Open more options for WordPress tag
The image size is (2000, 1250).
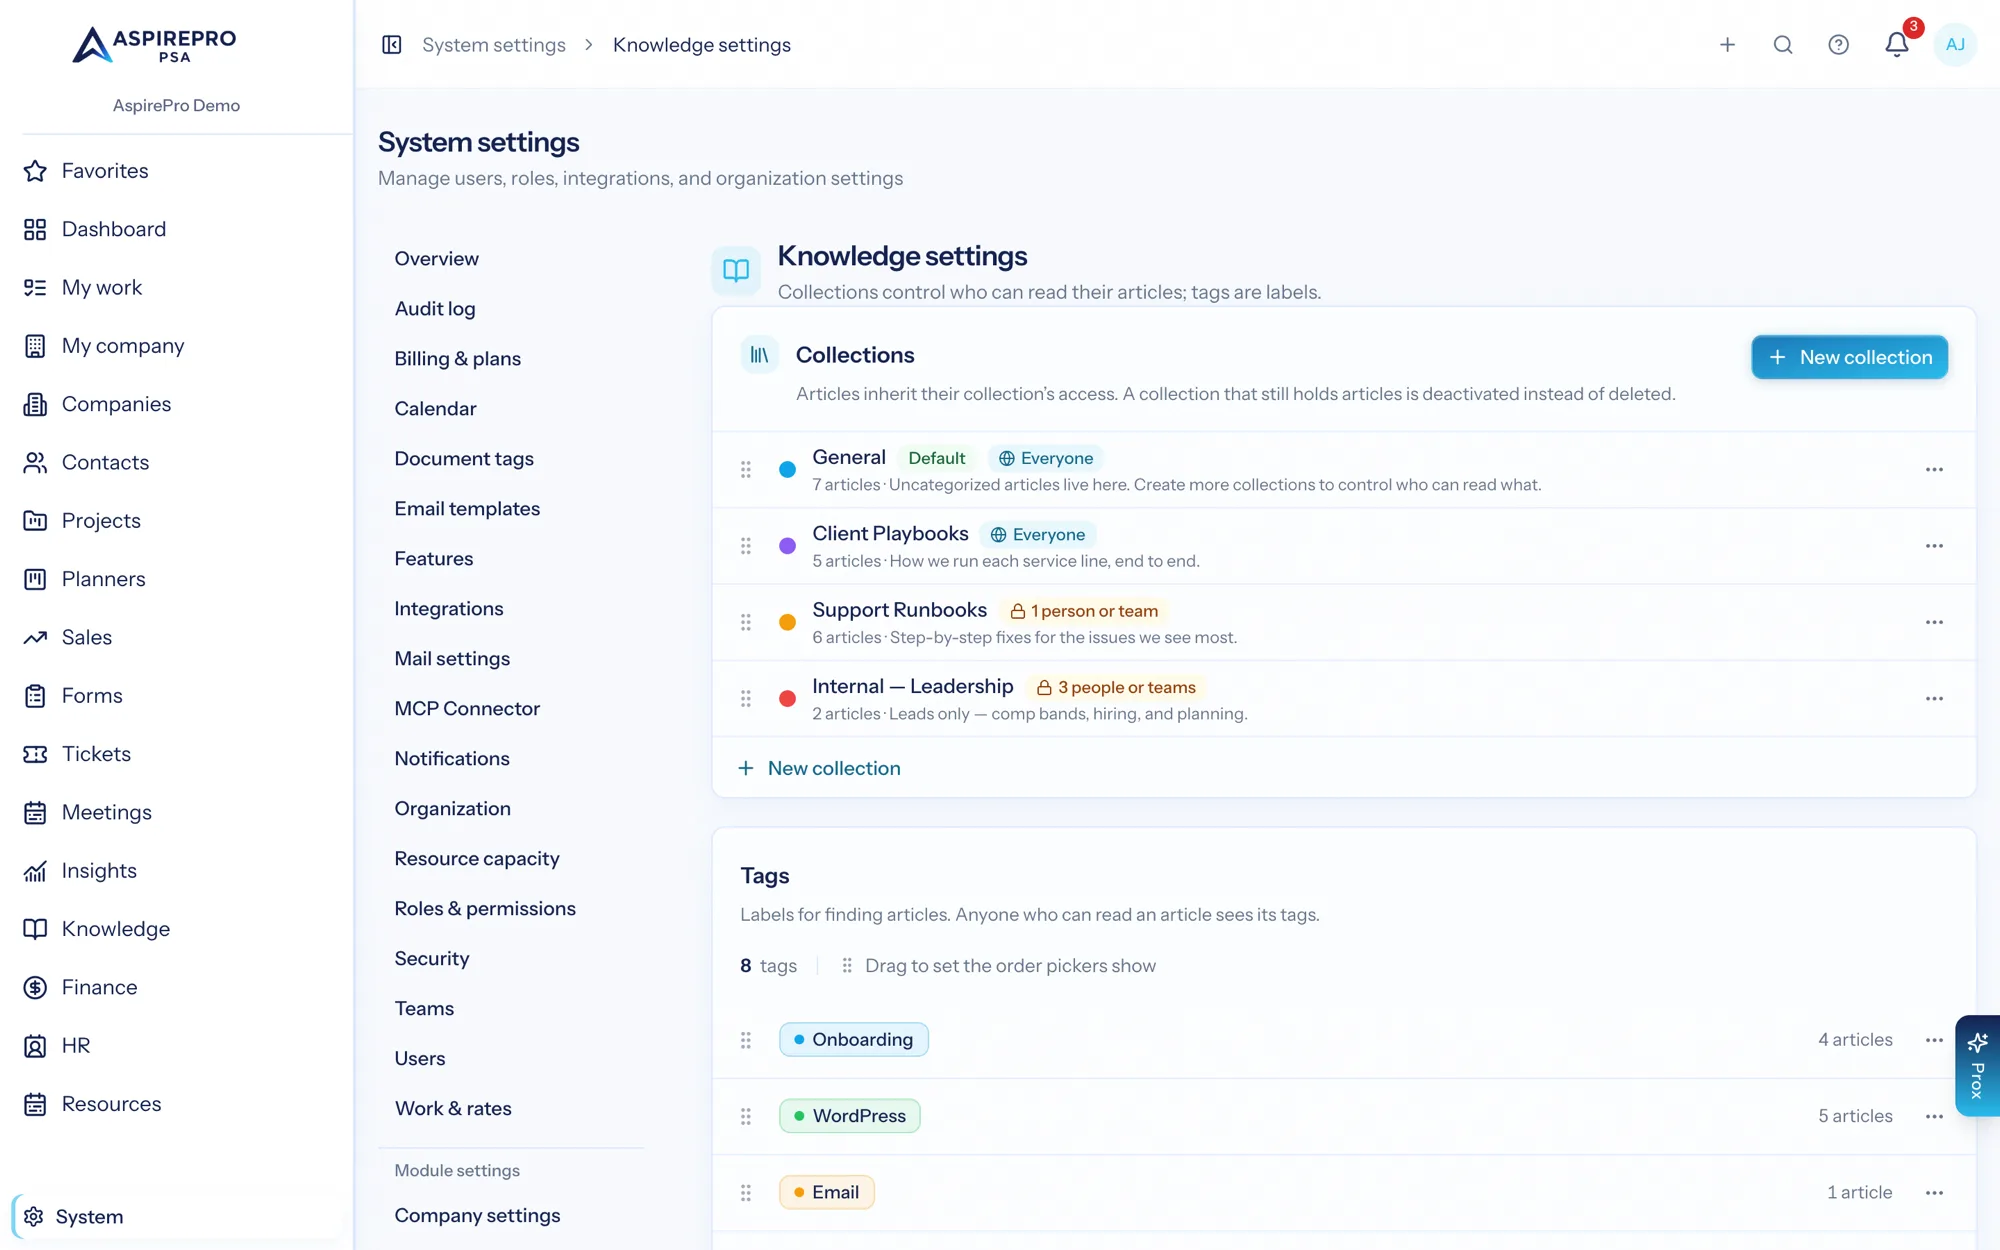click(1934, 1116)
